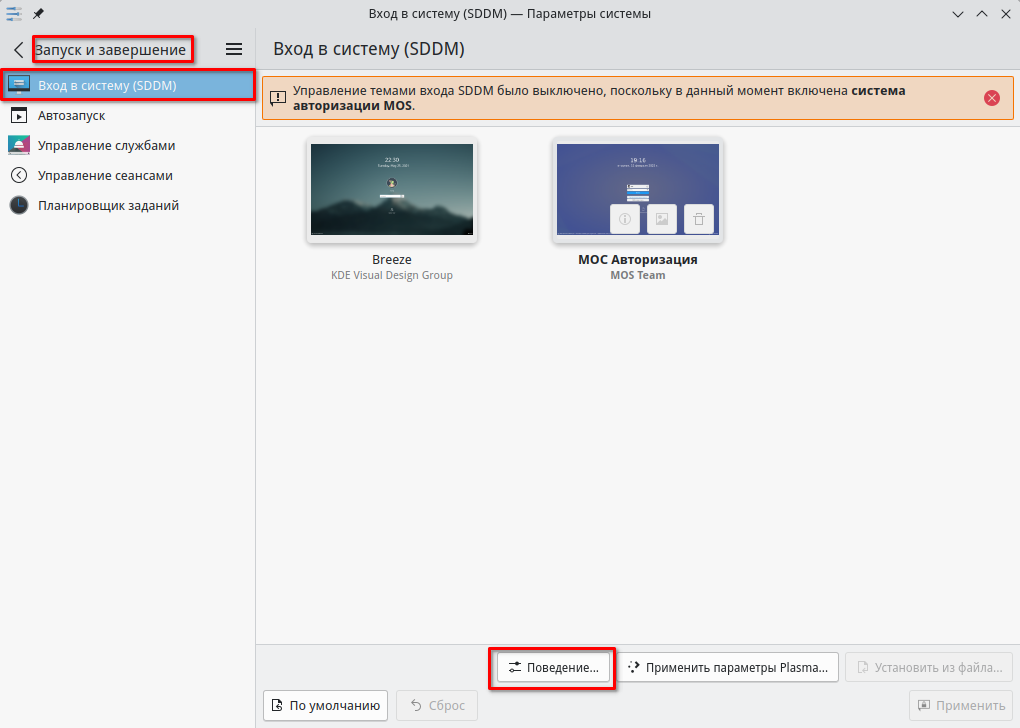Open Планировщик заданий in sidebar
1020x728 pixels.
tap(108, 205)
